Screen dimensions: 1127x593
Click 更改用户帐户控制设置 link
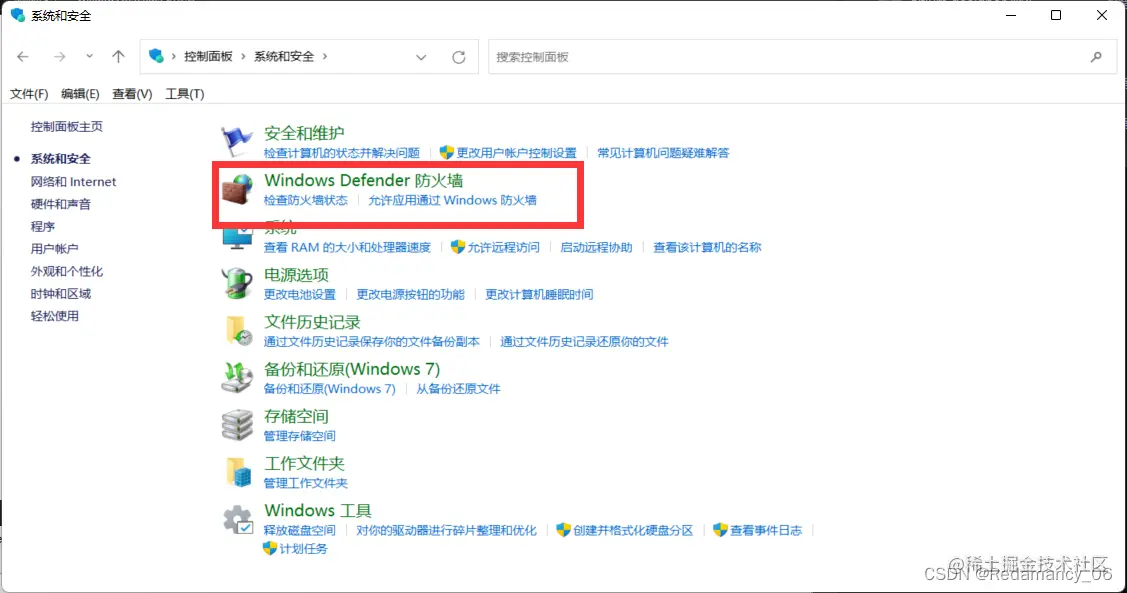516,153
